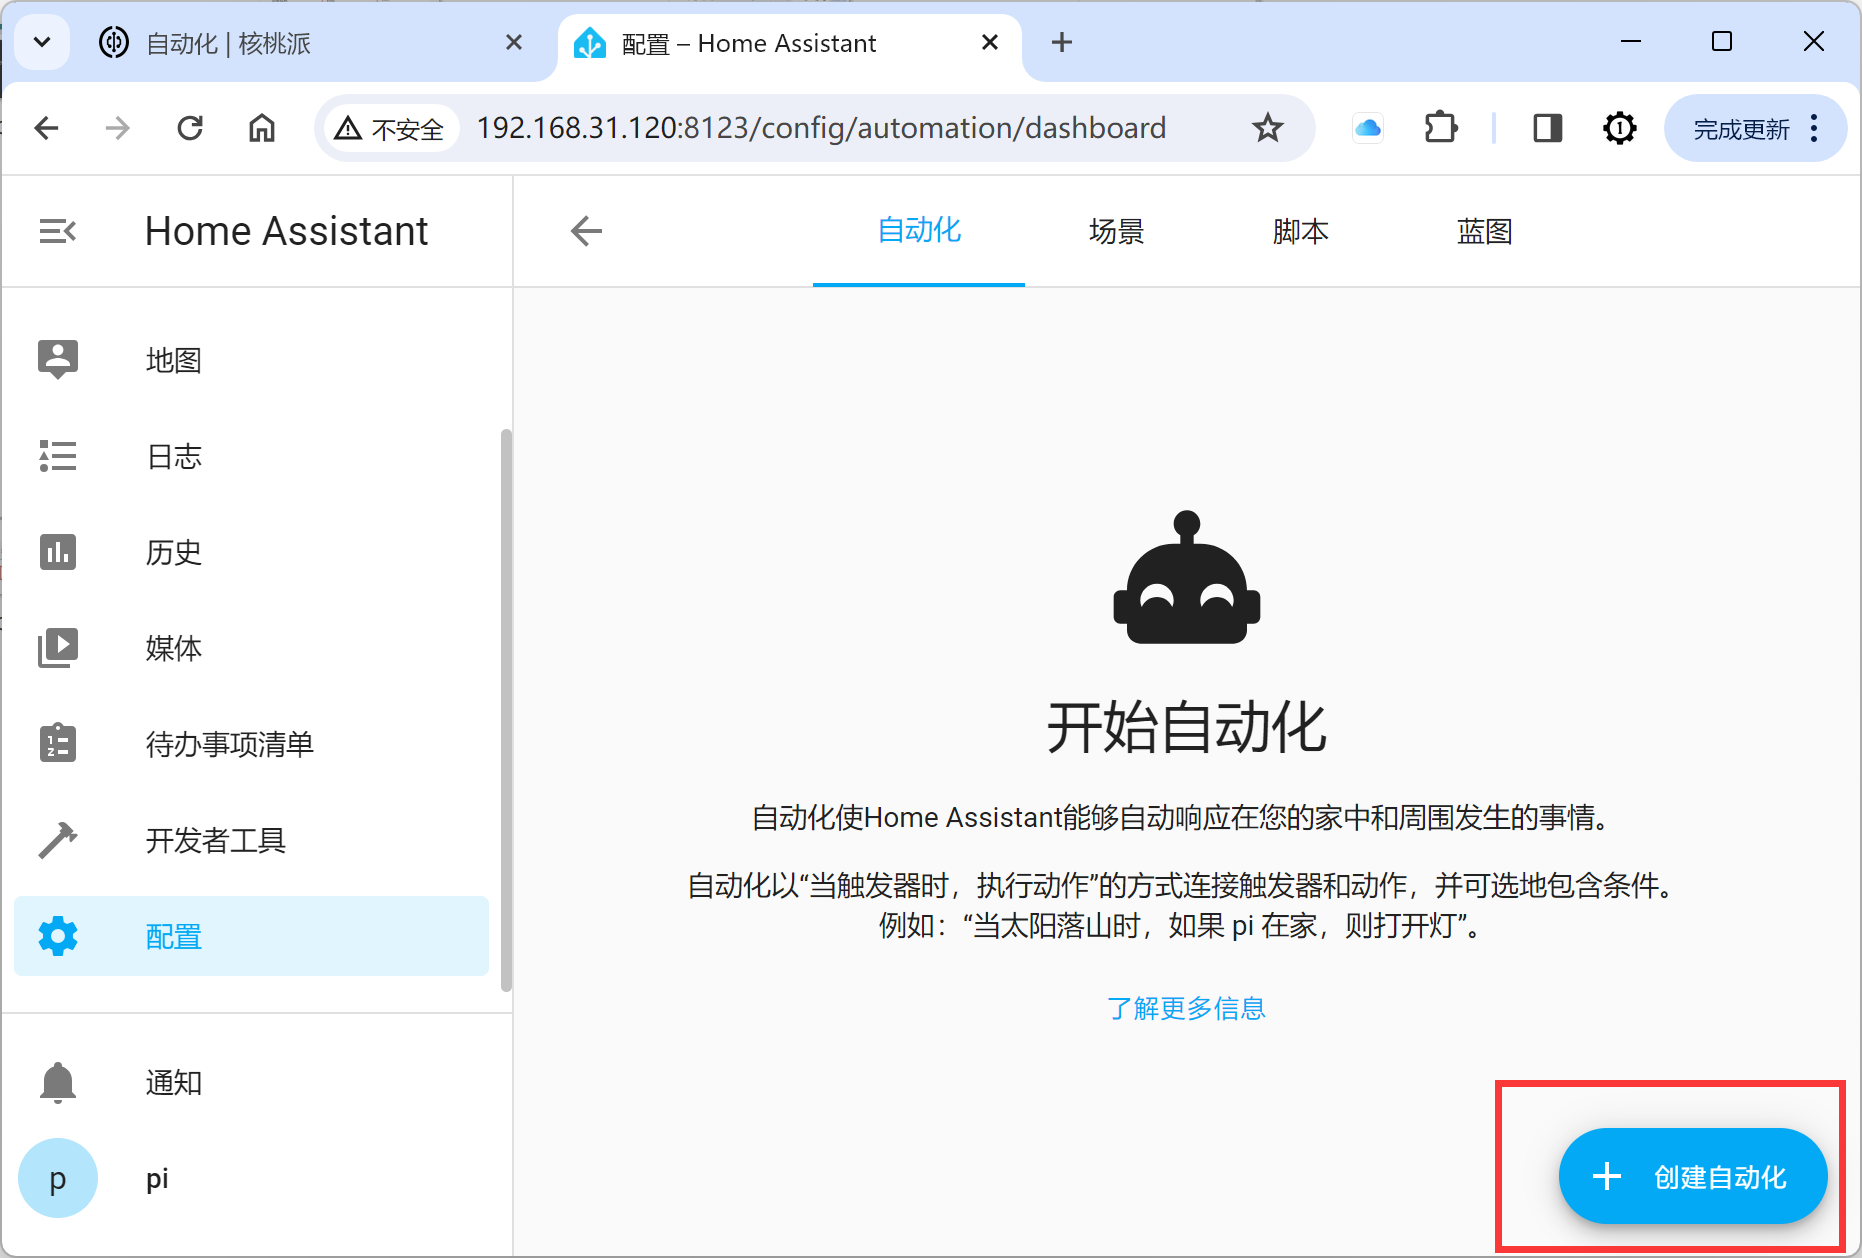Select the 配置 – Home Assistant browser tab
The height and width of the screenshot is (1258, 1862).
point(790,43)
